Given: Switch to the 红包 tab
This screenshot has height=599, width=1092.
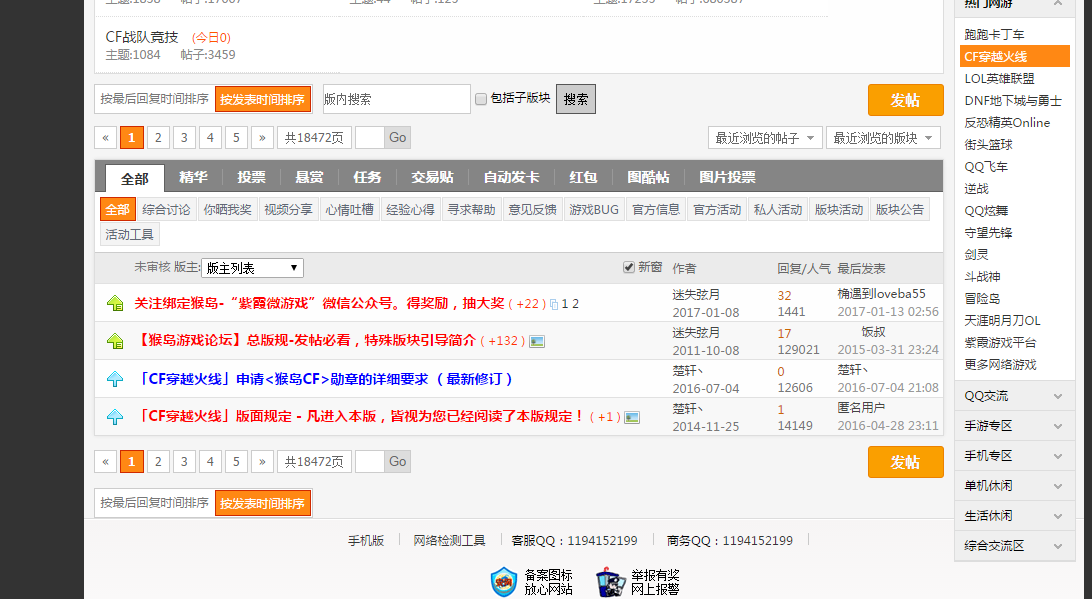Looking at the screenshot, I should pos(583,177).
